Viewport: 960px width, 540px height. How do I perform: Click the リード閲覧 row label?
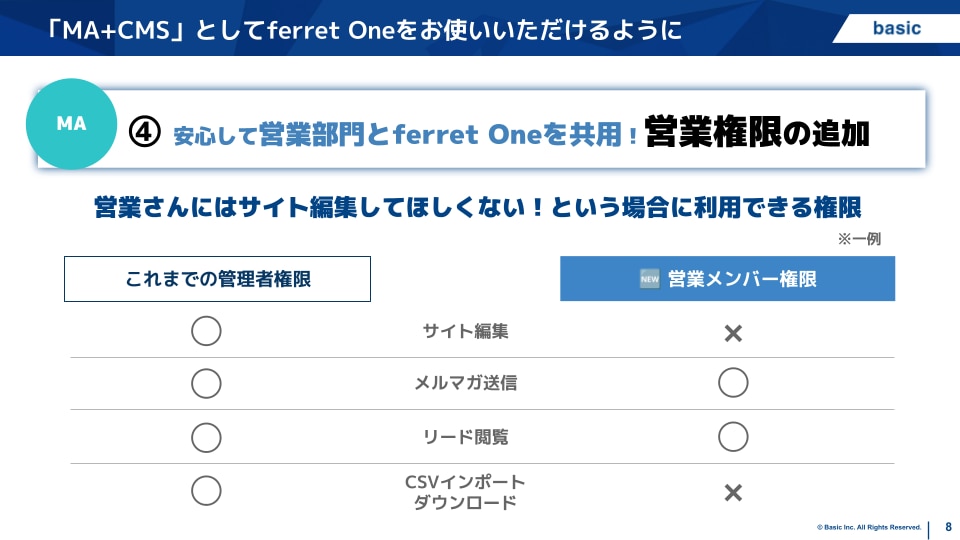466,437
